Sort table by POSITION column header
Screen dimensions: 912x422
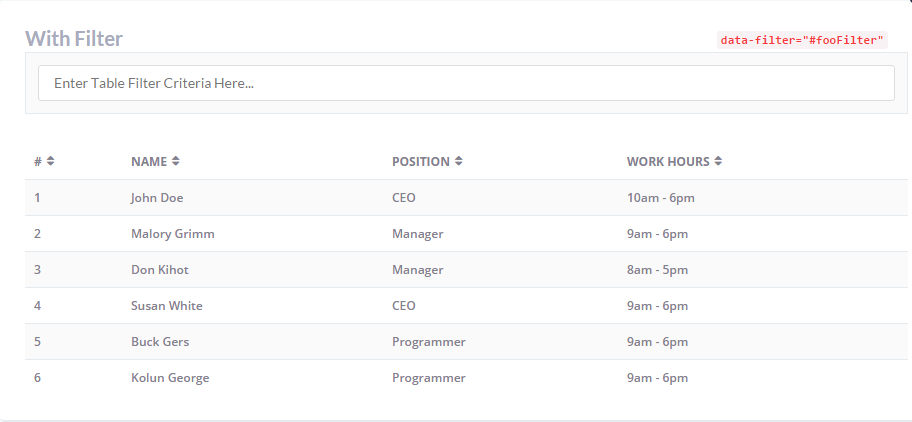point(421,161)
